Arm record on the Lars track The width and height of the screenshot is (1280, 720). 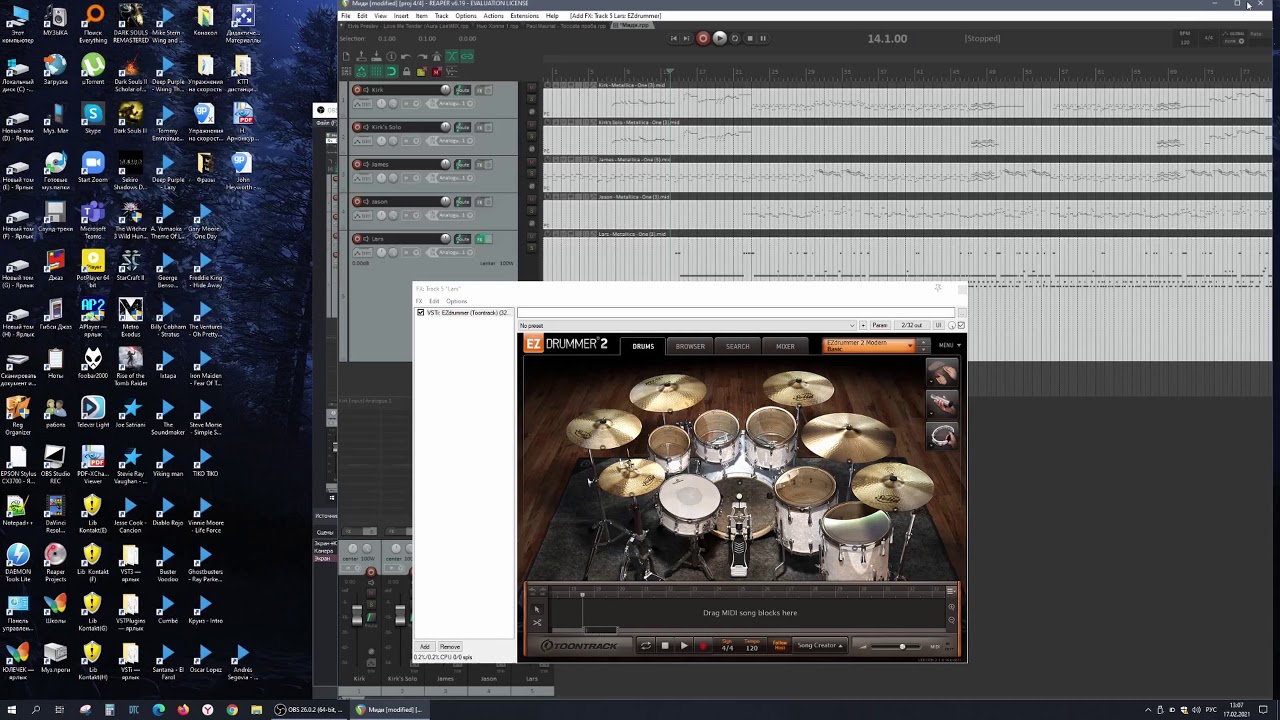click(x=357, y=238)
